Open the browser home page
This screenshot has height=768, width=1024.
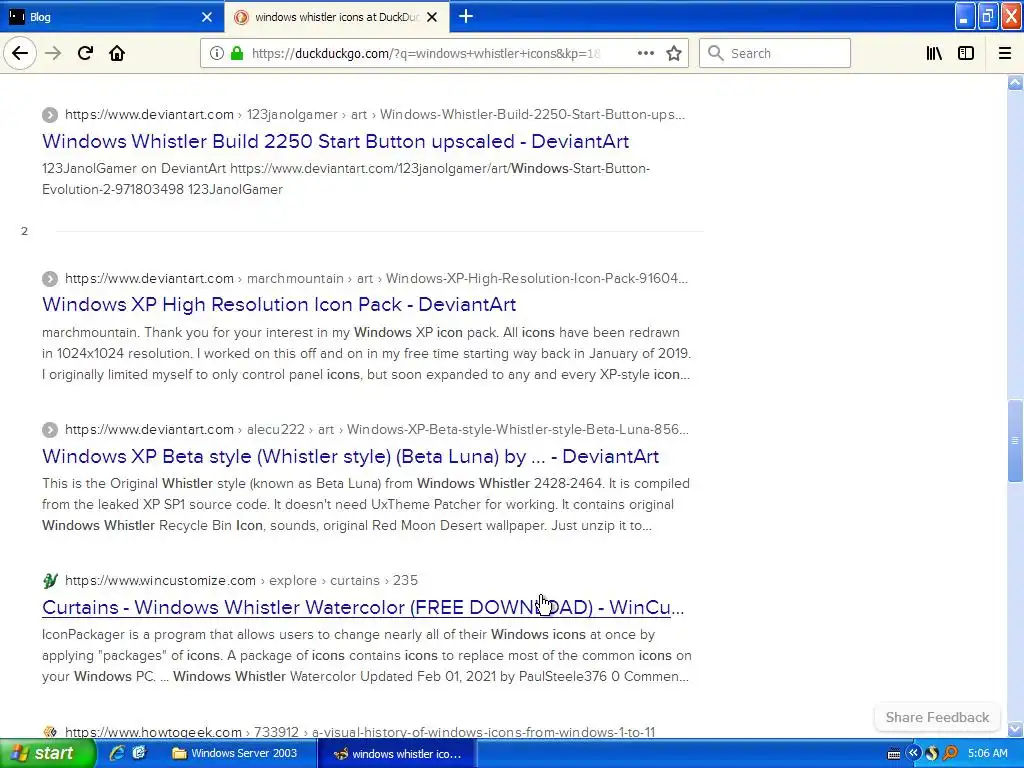(x=117, y=53)
